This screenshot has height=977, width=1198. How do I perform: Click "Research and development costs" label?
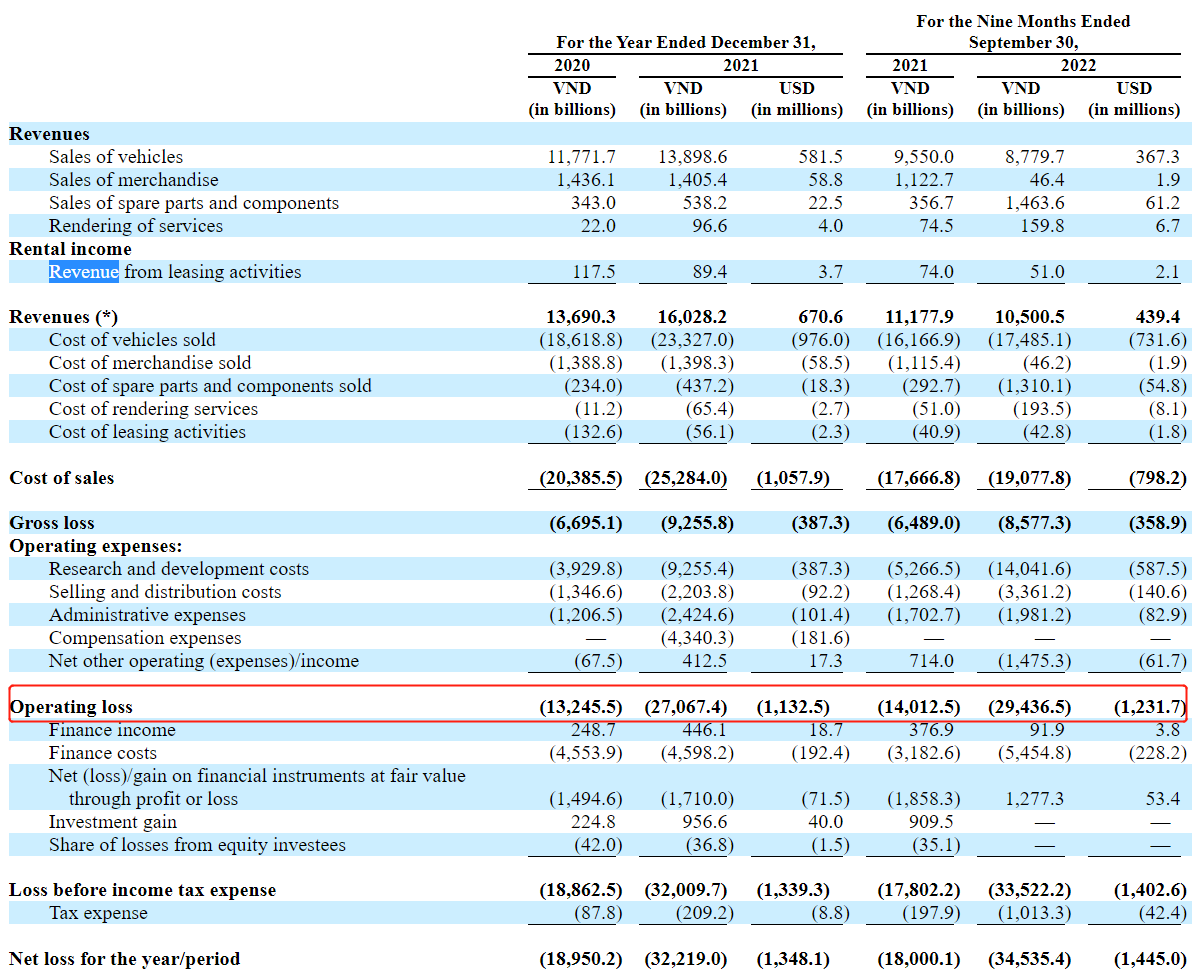tap(179, 569)
